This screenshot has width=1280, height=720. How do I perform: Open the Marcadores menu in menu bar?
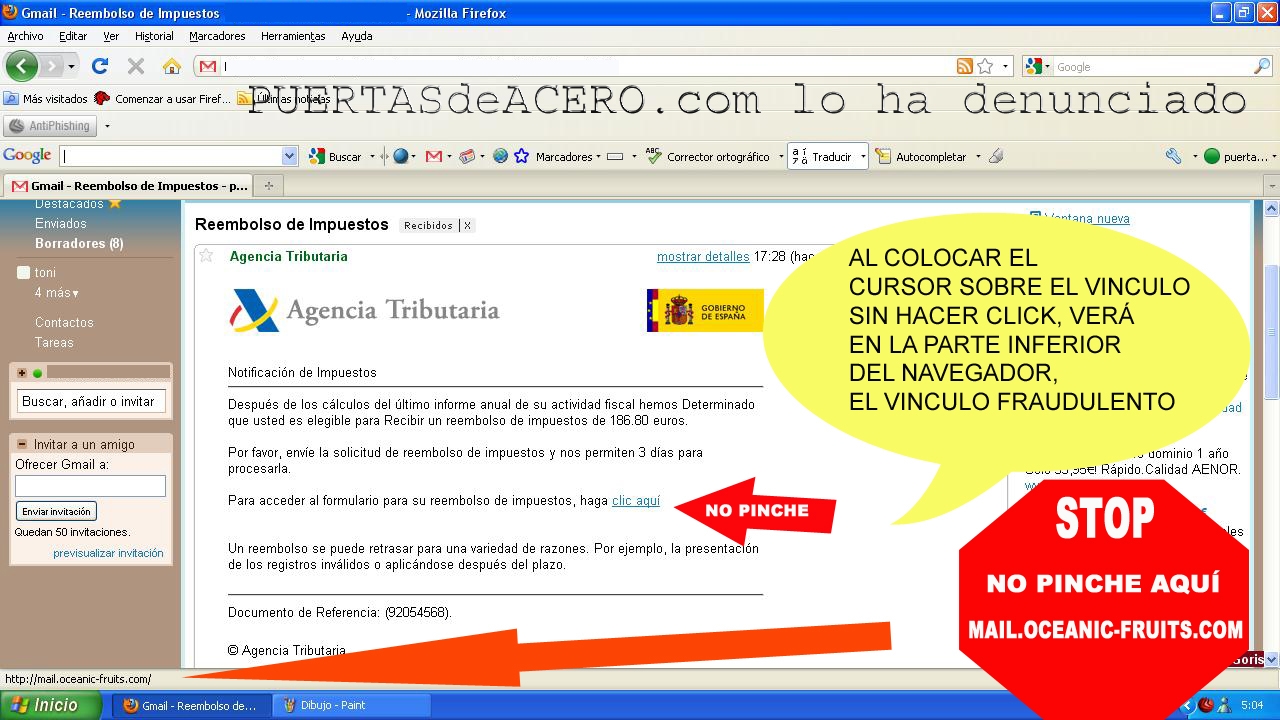[x=217, y=36]
